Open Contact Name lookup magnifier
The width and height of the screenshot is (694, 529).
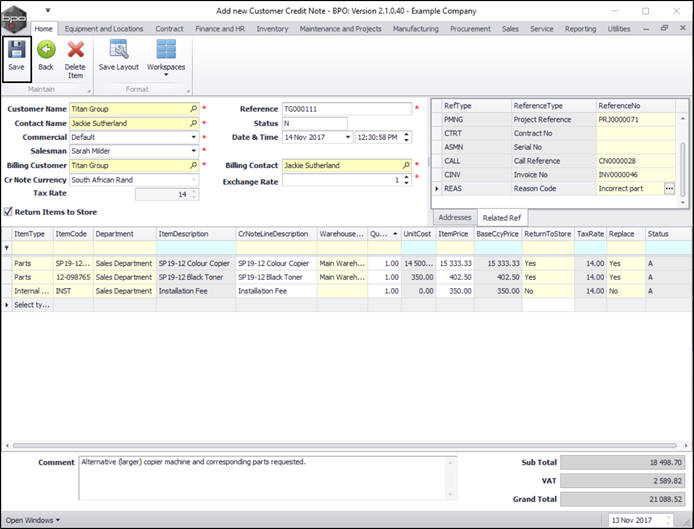(193, 123)
